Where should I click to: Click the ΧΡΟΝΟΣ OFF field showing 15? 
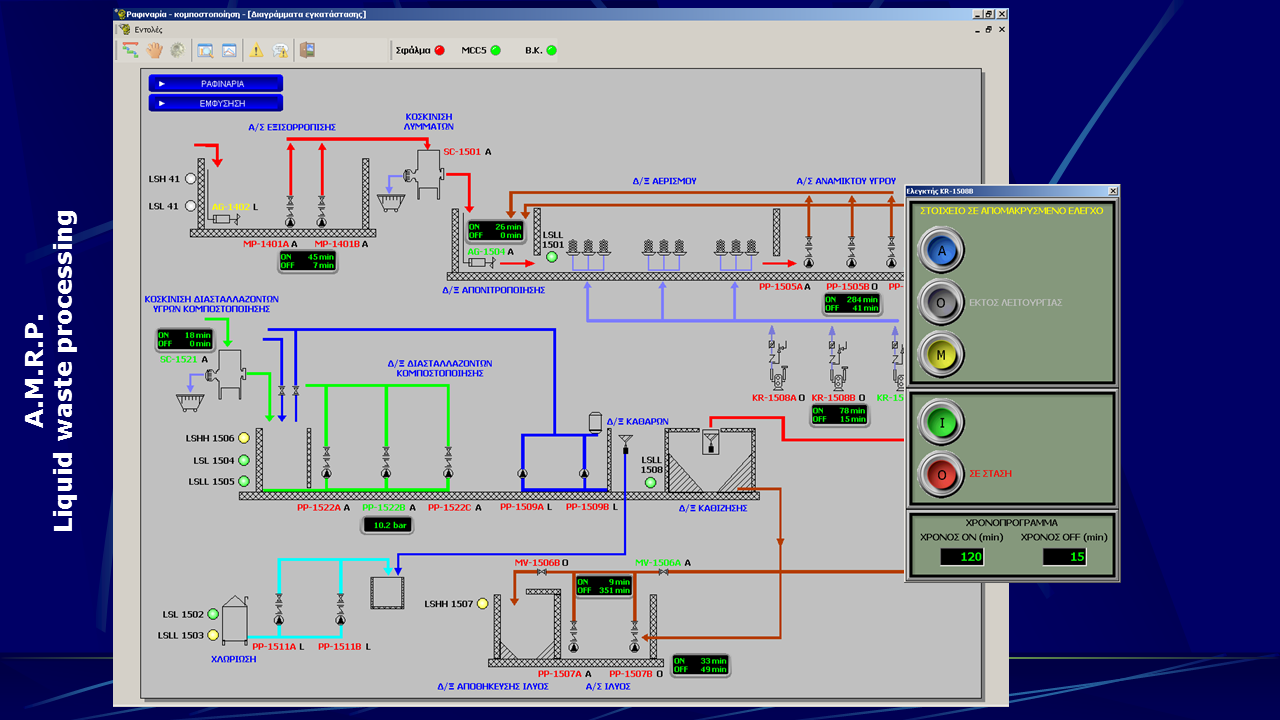(x=1064, y=557)
